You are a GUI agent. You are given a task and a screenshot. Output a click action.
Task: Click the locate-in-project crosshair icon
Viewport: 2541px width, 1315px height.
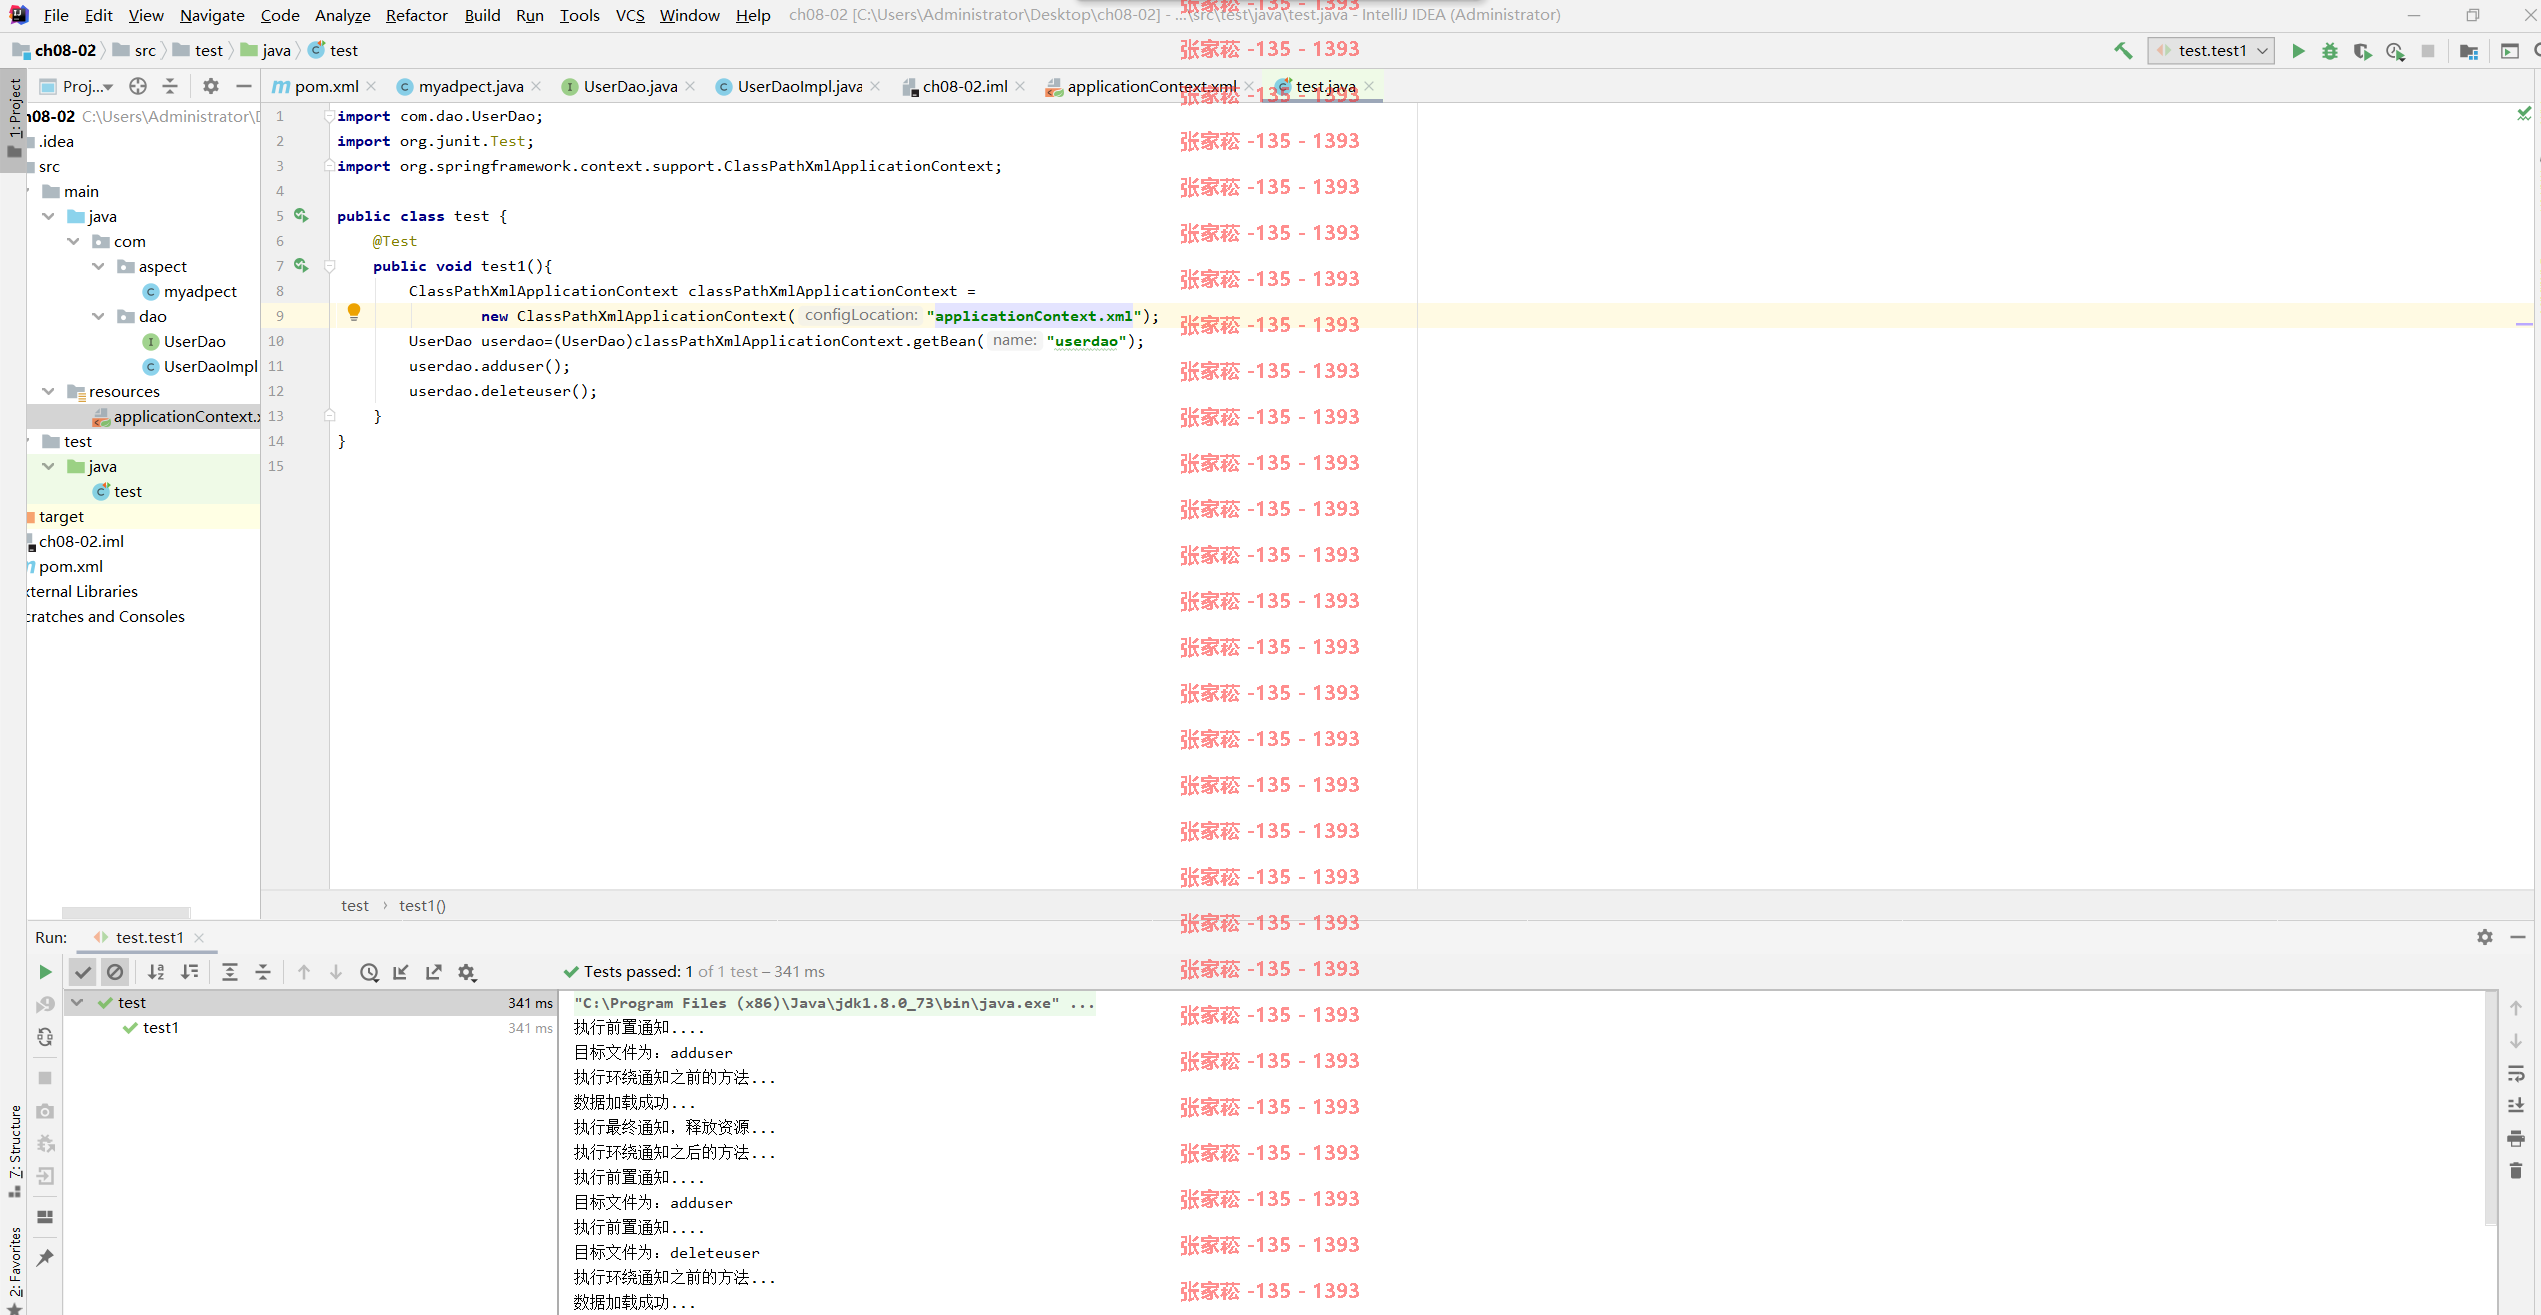click(138, 86)
